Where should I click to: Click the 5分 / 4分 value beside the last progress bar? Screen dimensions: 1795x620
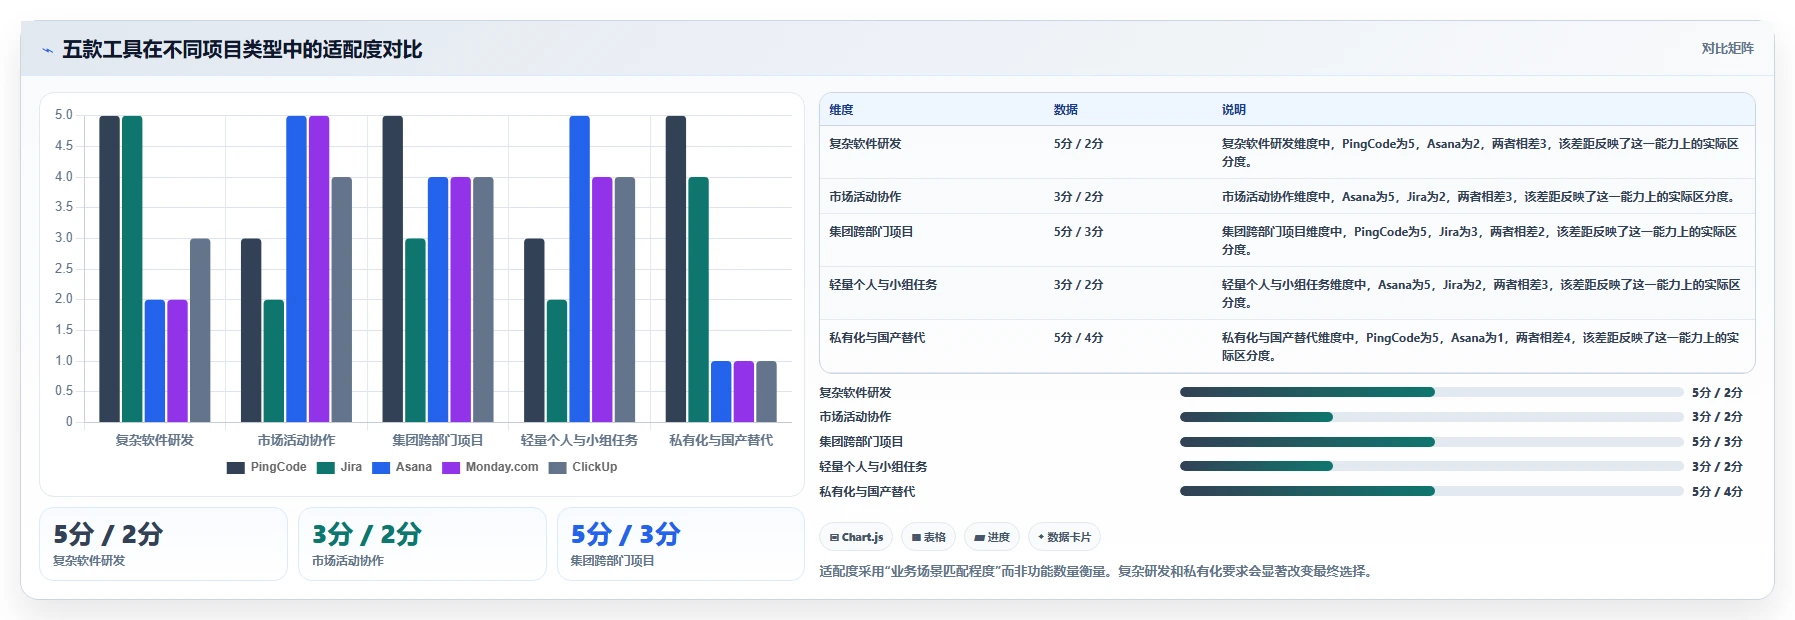(x=1717, y=492)
